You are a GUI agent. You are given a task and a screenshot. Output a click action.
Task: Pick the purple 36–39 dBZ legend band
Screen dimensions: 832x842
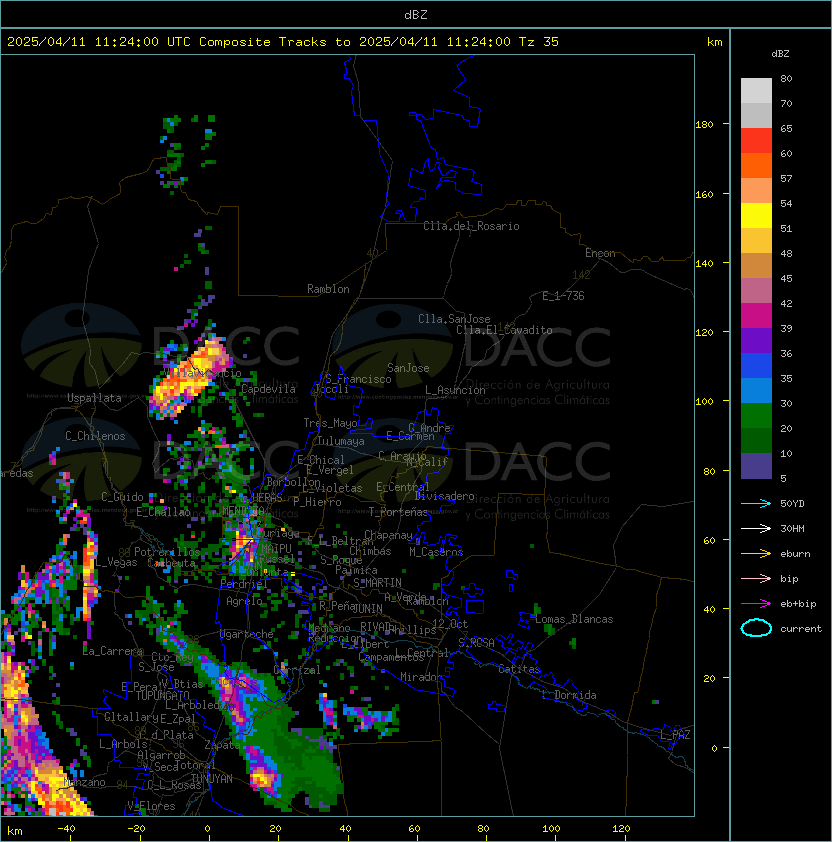[x=756, y=341]
